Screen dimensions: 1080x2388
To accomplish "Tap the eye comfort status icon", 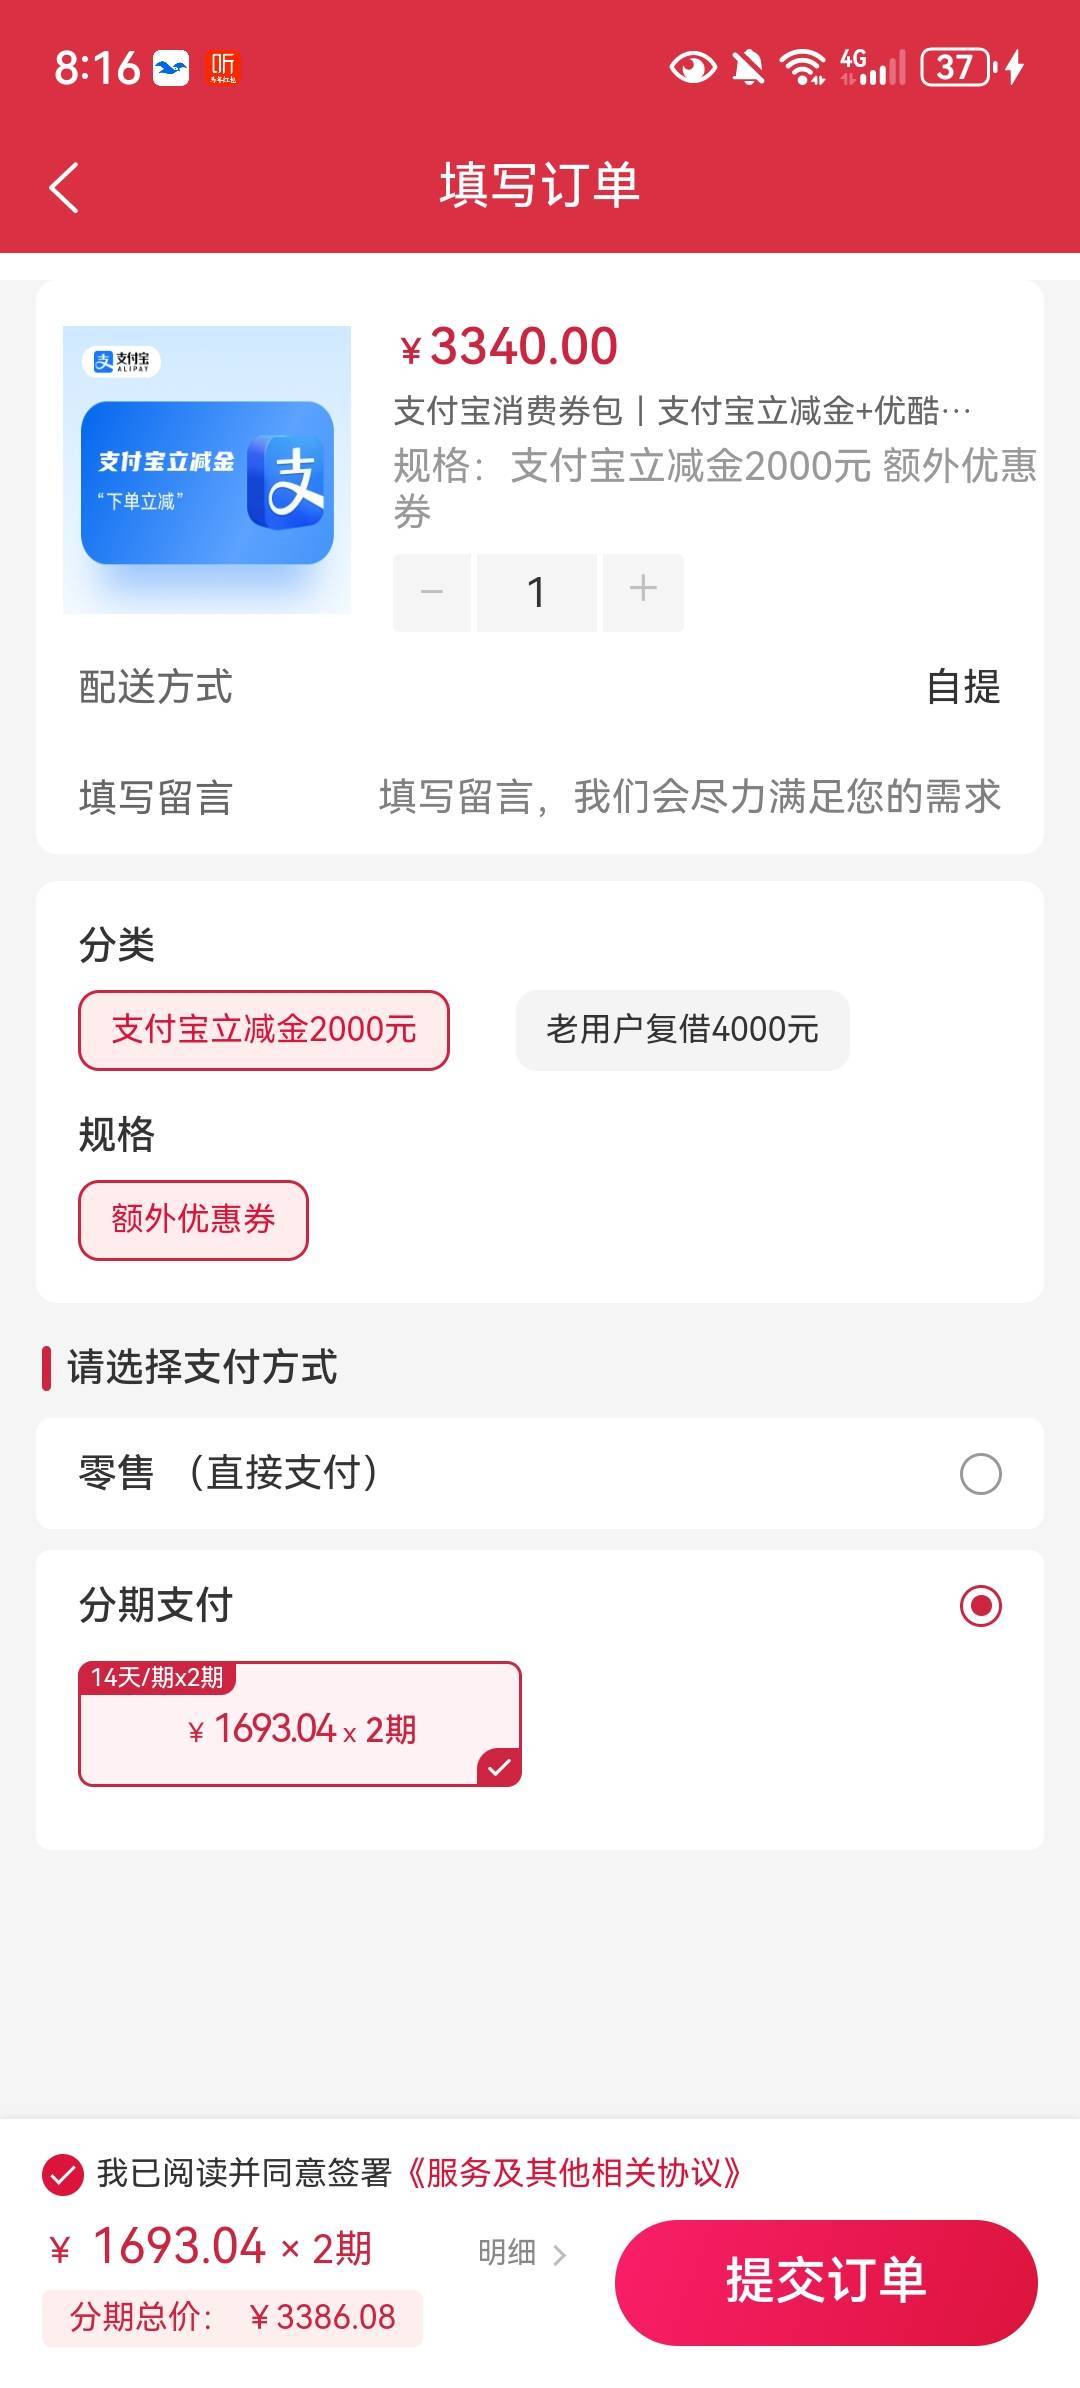I will [692, 68].
